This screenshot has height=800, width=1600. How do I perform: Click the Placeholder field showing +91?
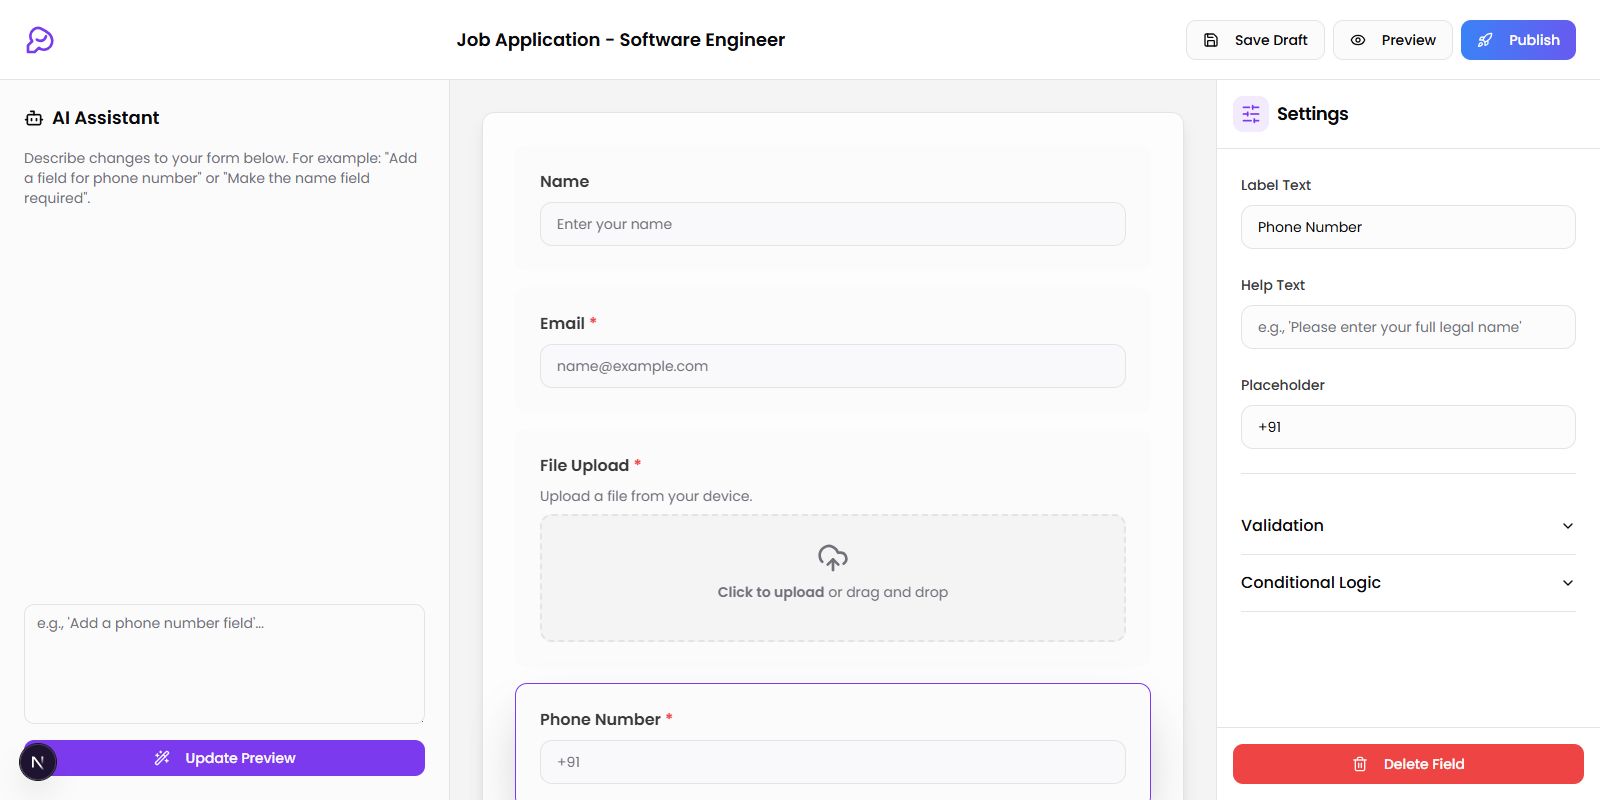pyautogui.click(x=1407, y=427)
